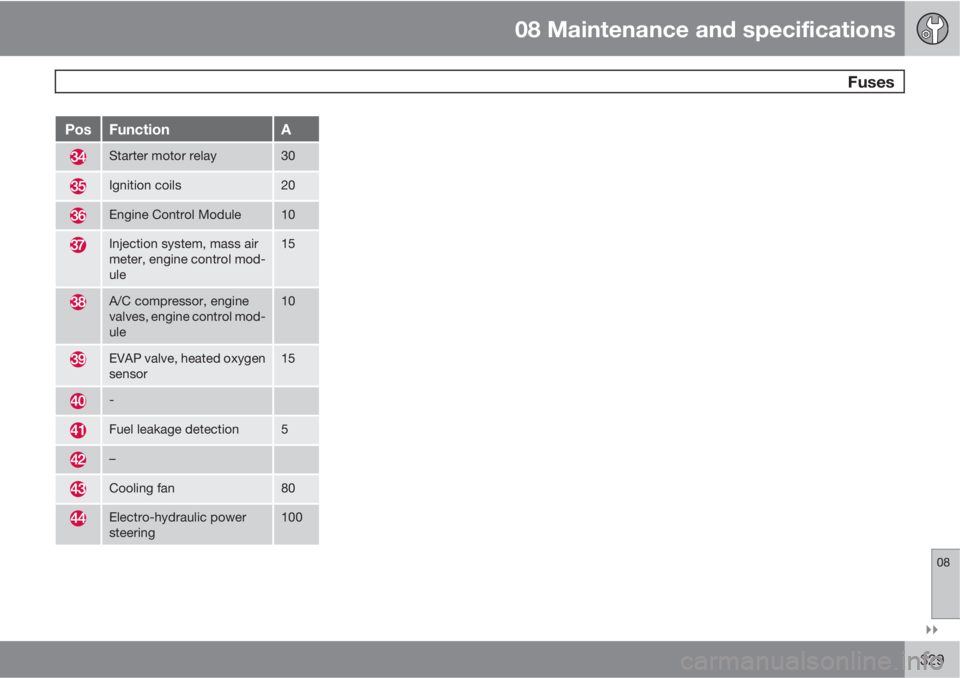960x678 pixels.
Task: Select the red number 38 marker
Action: click(x=78, y=303)
